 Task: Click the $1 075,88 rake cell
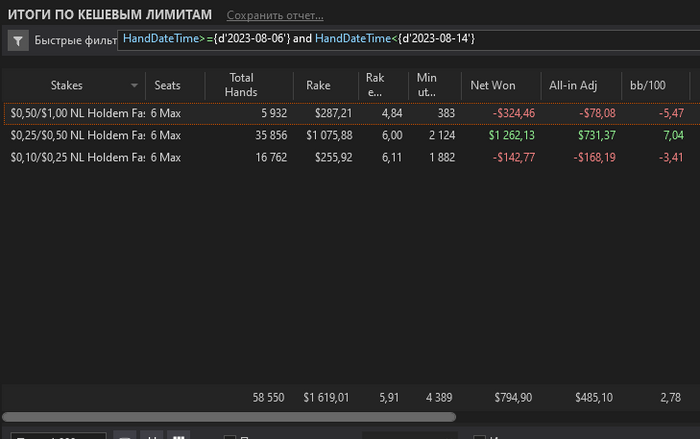pyautogui.click(x=329, y=135)
